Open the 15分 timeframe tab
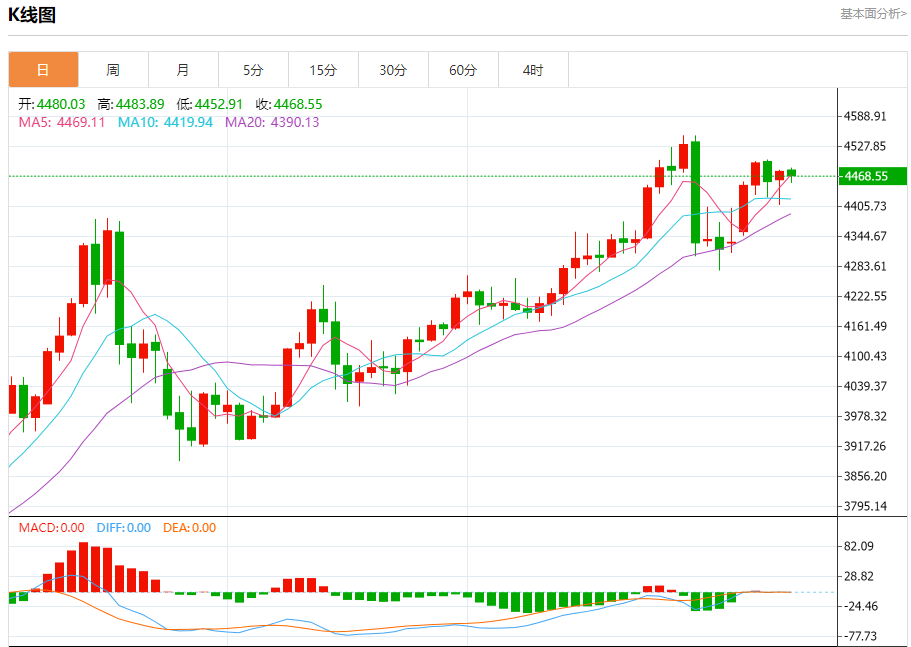The width and height of the screenshot is (911, 647). click(324, 70)
